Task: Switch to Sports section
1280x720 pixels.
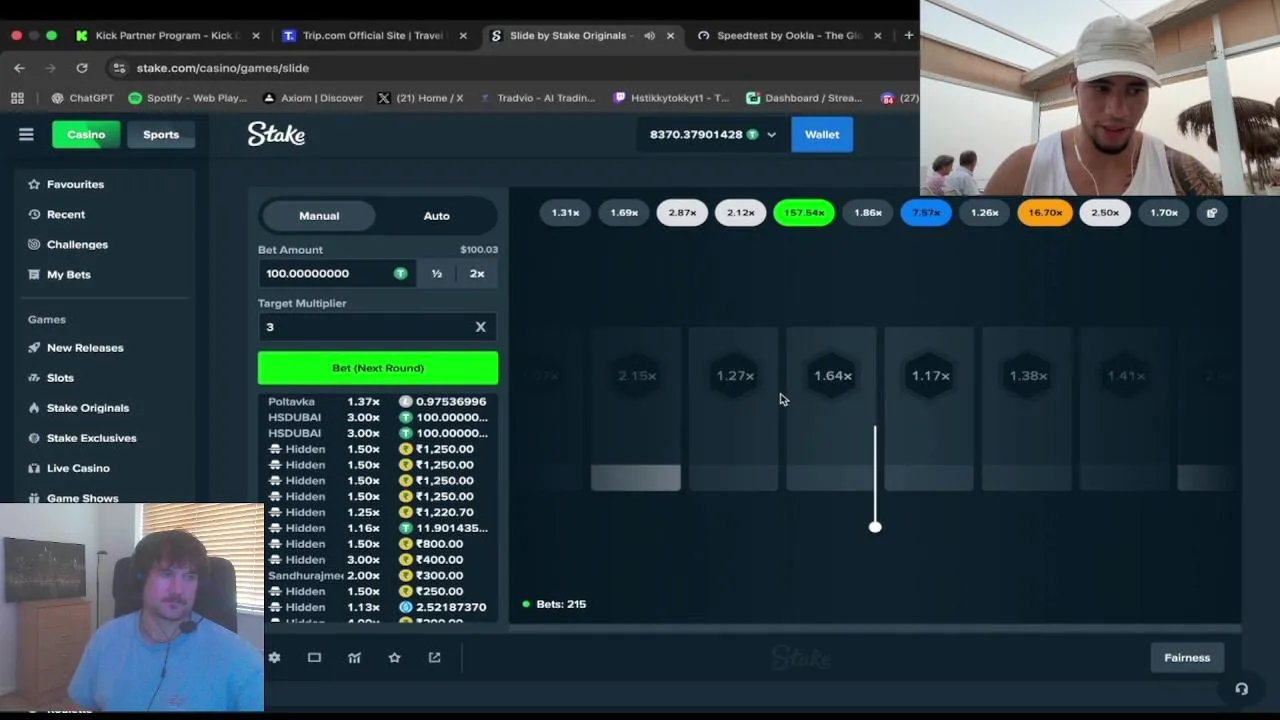Action: click(x=161, y=134)
